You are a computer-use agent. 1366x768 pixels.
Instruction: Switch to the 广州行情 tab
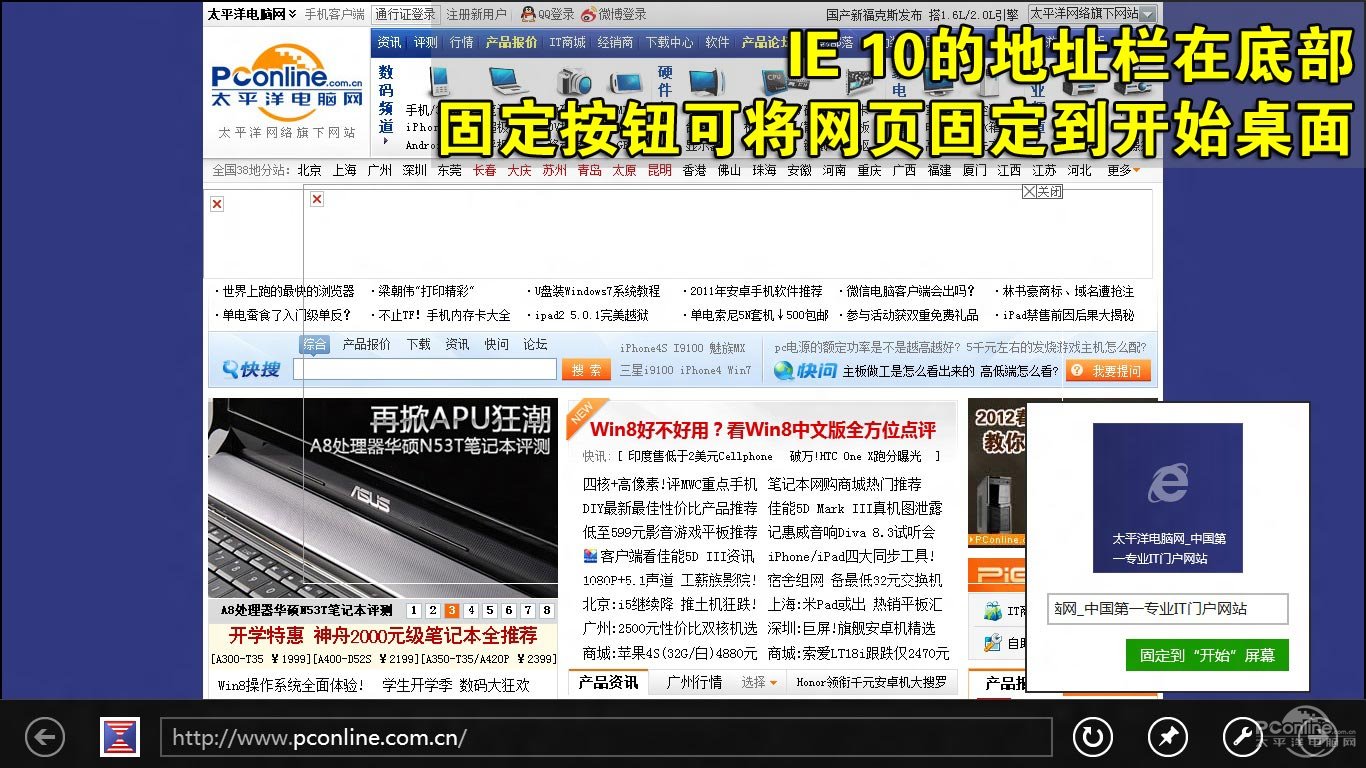point(694,682)
